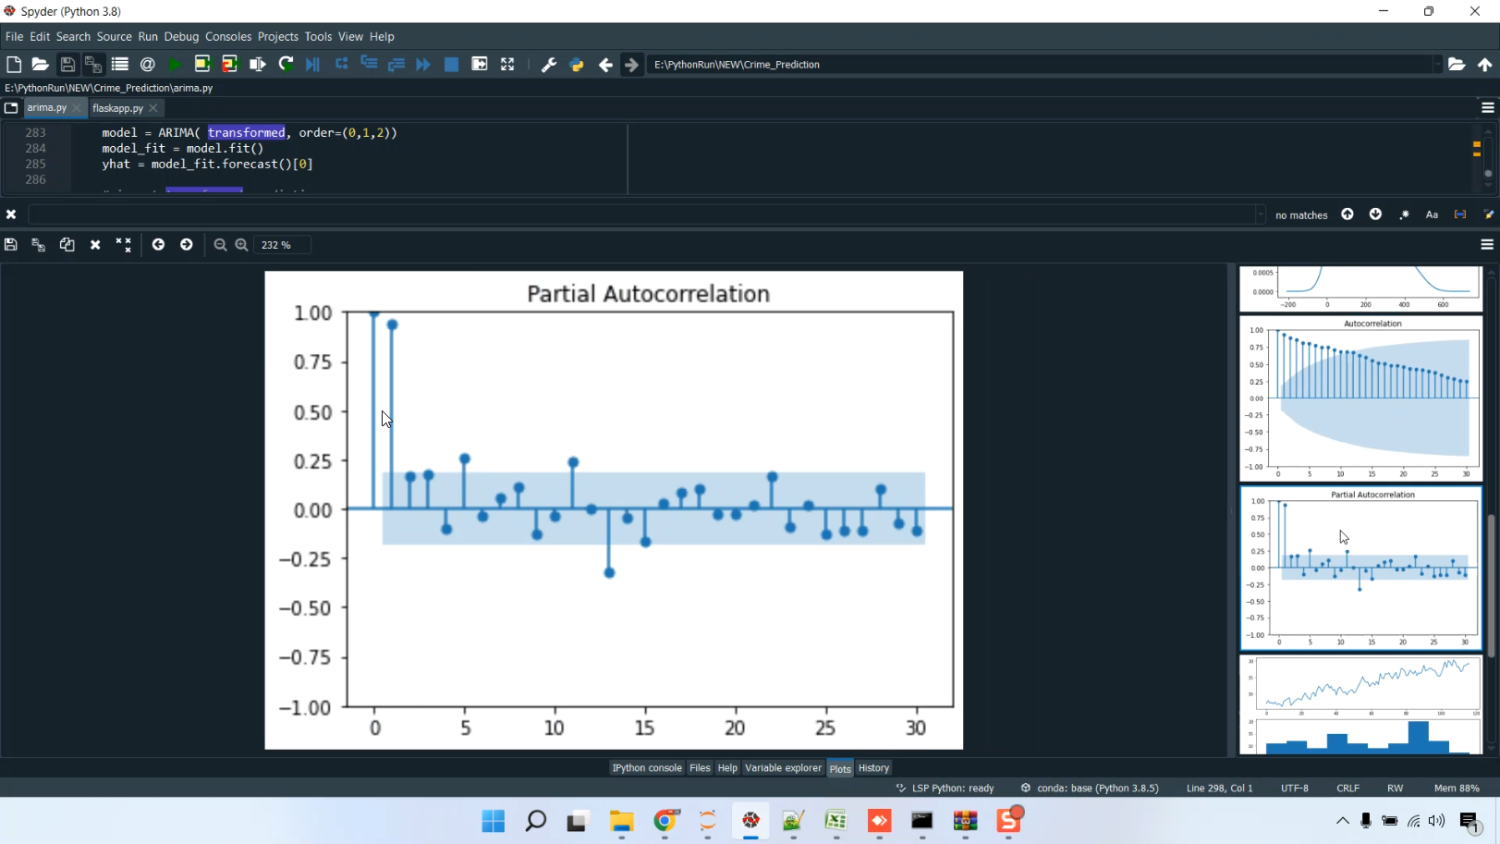Switch to the flaskapp.py editor tab
The height and width of the screenshot is (844, 1500).
[118, 108]
